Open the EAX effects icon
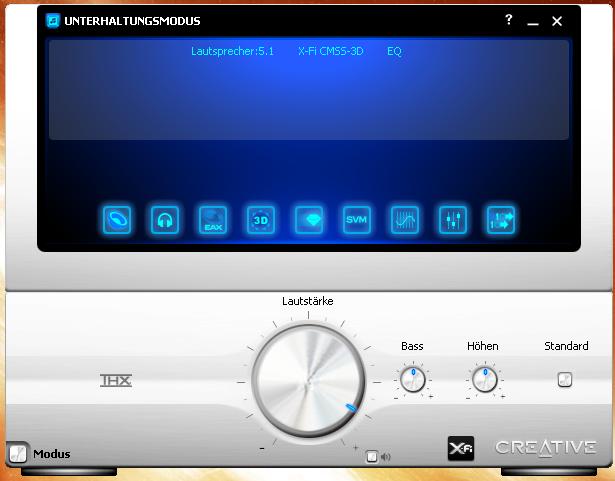 [213, 220]
